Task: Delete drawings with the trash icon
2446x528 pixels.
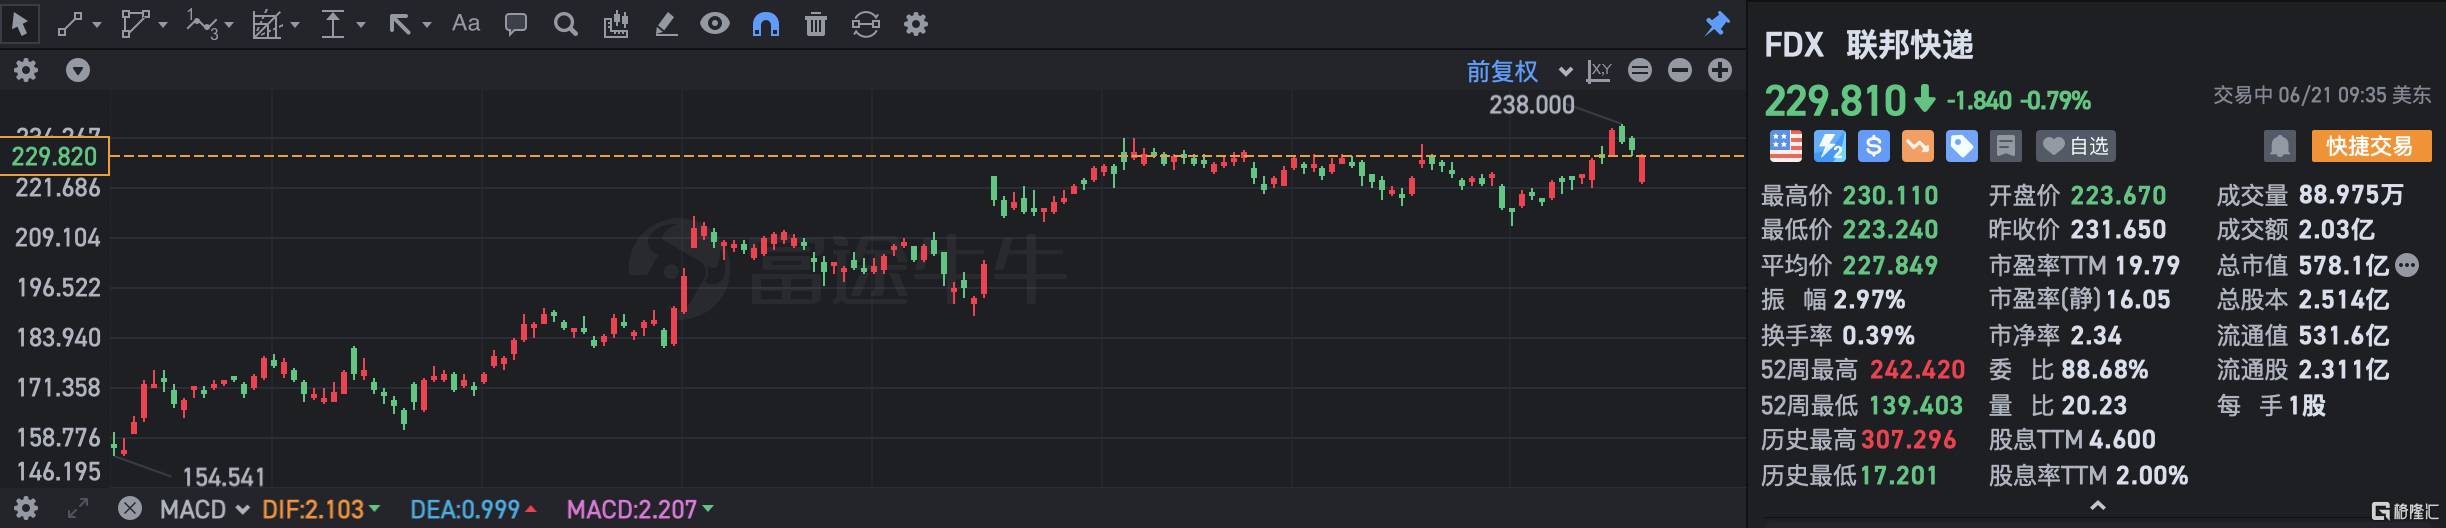Action: point(816,24)
